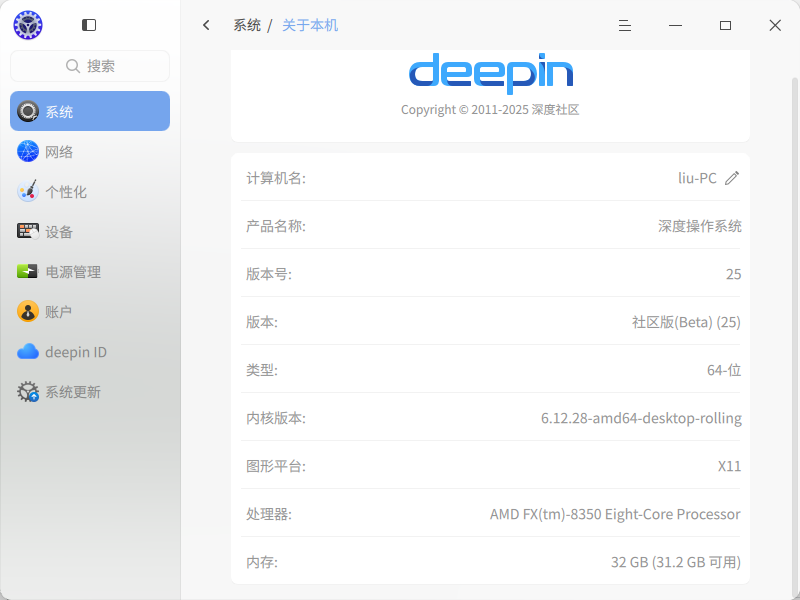This screenshot has height=600, width=800.
Task: Open the hamburger main menu
Action: tap(624, 26)
